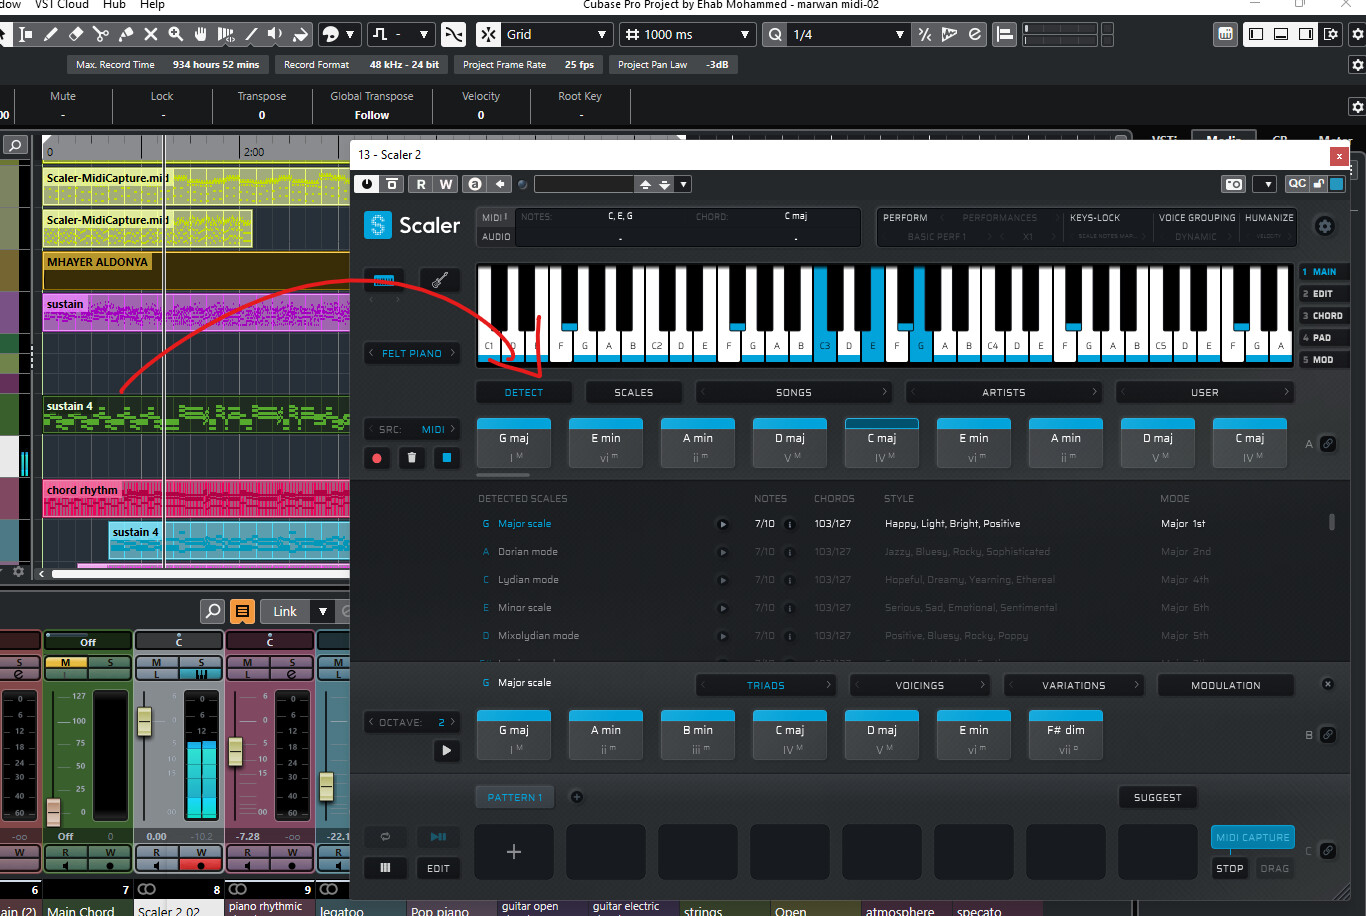
Task: Switch to the 2 EDIT side tab
Action: coord(1323,293)
